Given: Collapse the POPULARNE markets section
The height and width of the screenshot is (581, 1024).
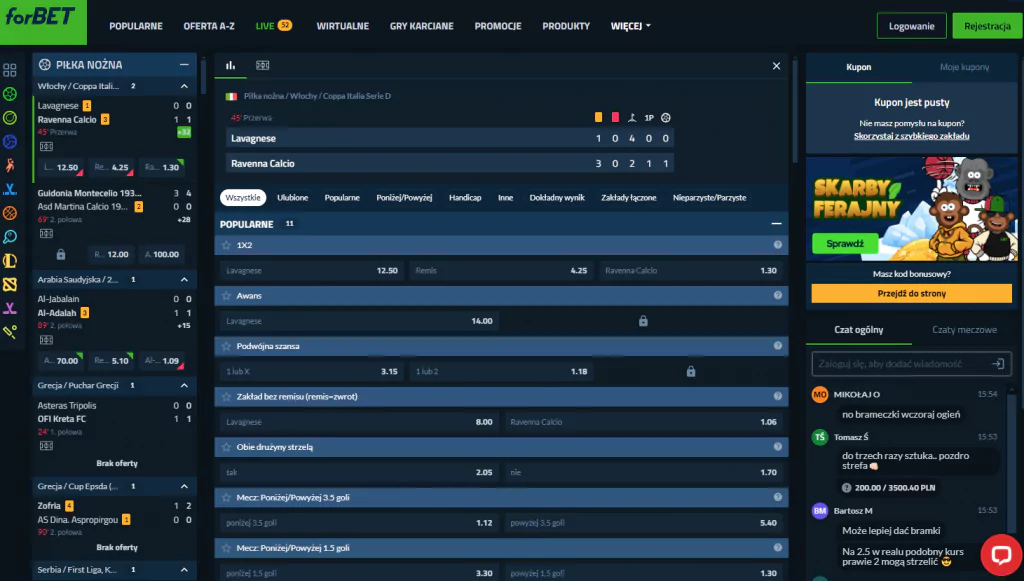Looking at the screenshot, I should pyautogui.click(x=776, y=224).
